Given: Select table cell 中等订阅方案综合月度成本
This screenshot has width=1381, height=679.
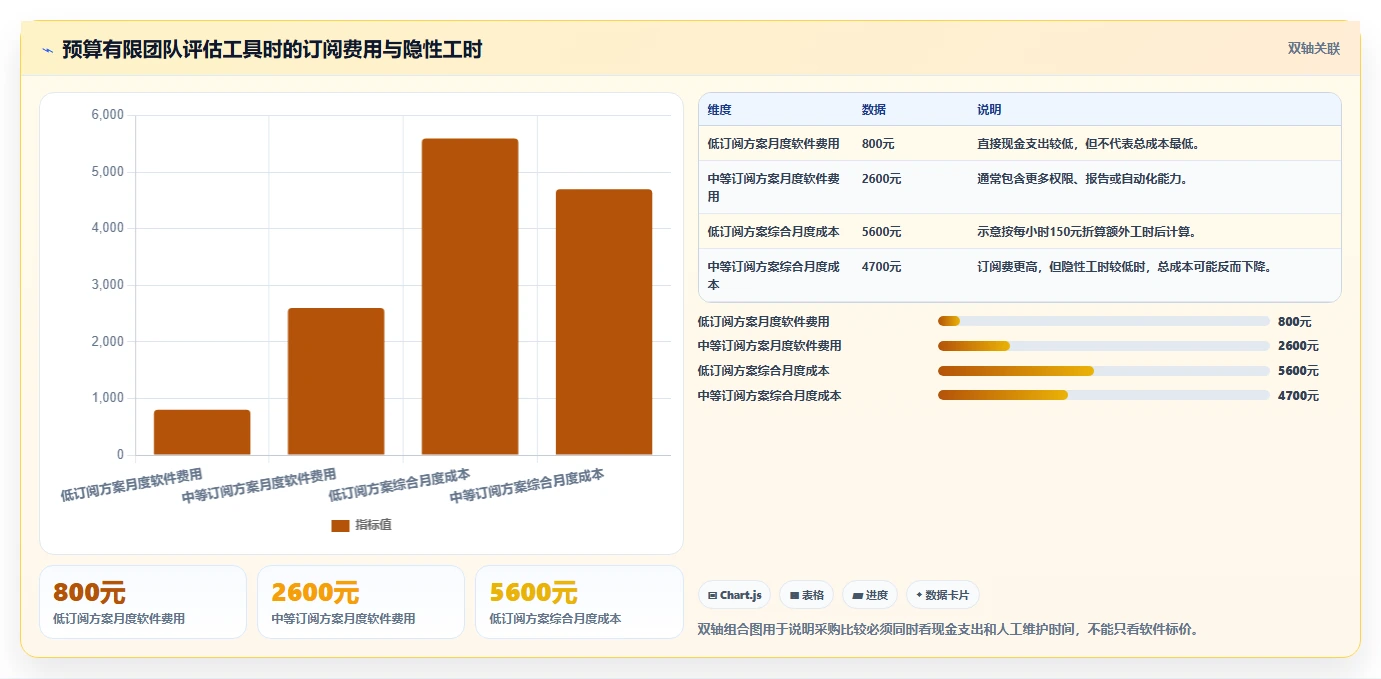Looking at the screenshot, I should pyautogui.click(x=773, y=276).
